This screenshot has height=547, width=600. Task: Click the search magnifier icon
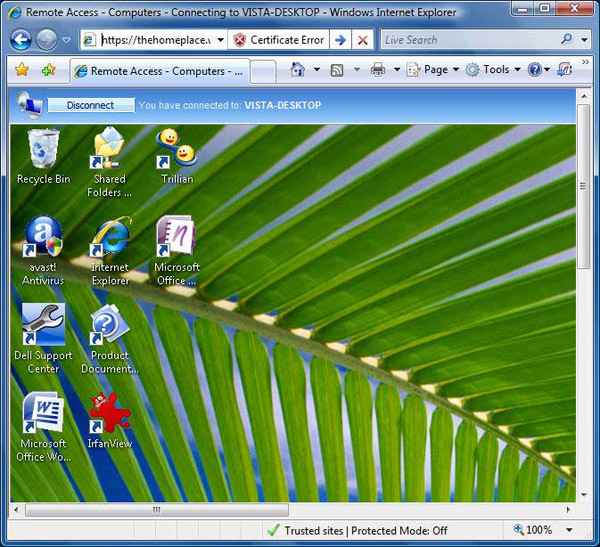click(566, 39)
